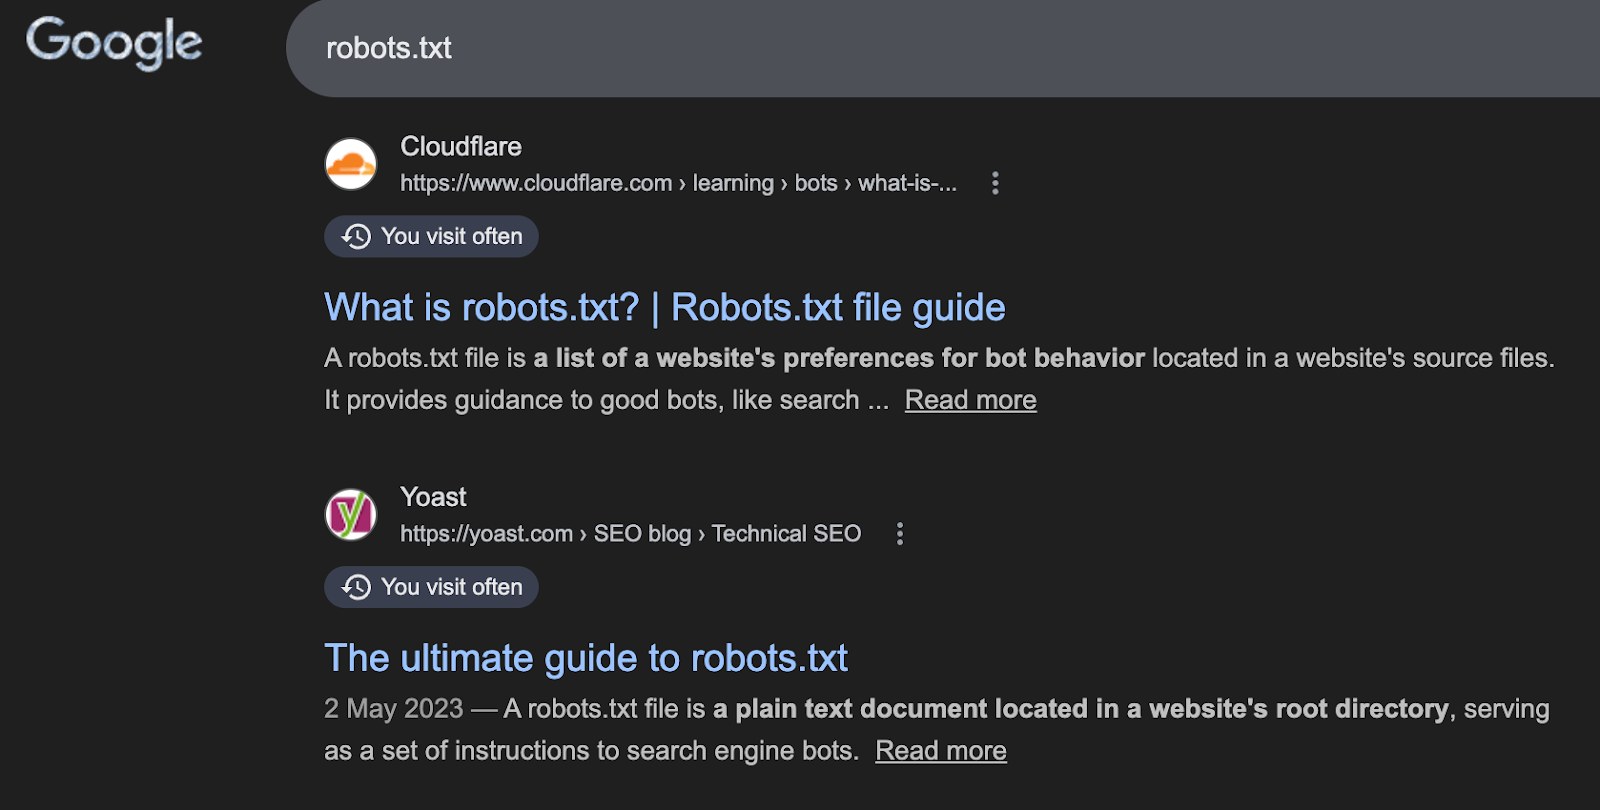Click 'Read more' on the Yoast snippet
This screenshot has height=810, width=1600.
click(940, 749)
